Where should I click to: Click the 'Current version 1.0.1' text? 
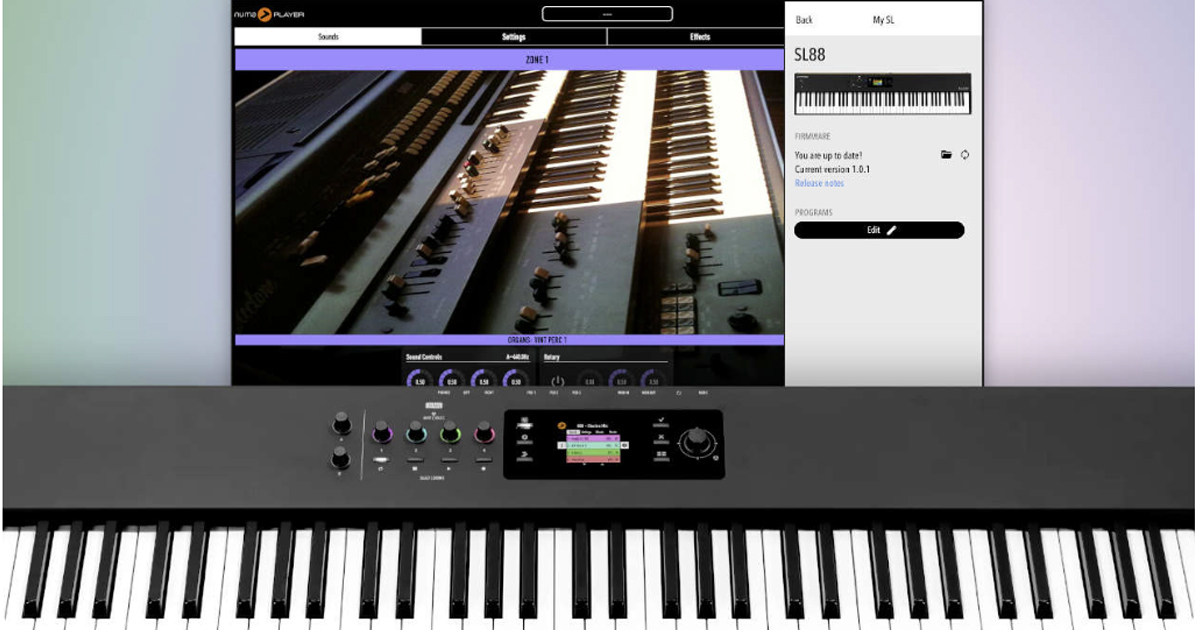pyautogui.click(x=832, y=169)
